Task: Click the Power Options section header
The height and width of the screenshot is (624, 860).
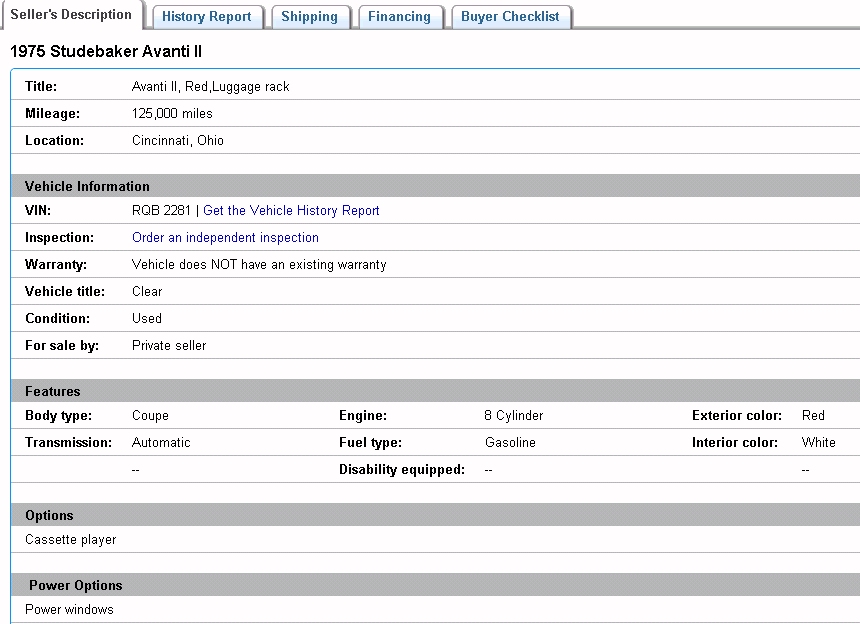Action: pyautogui.click(x=75, y=585)
